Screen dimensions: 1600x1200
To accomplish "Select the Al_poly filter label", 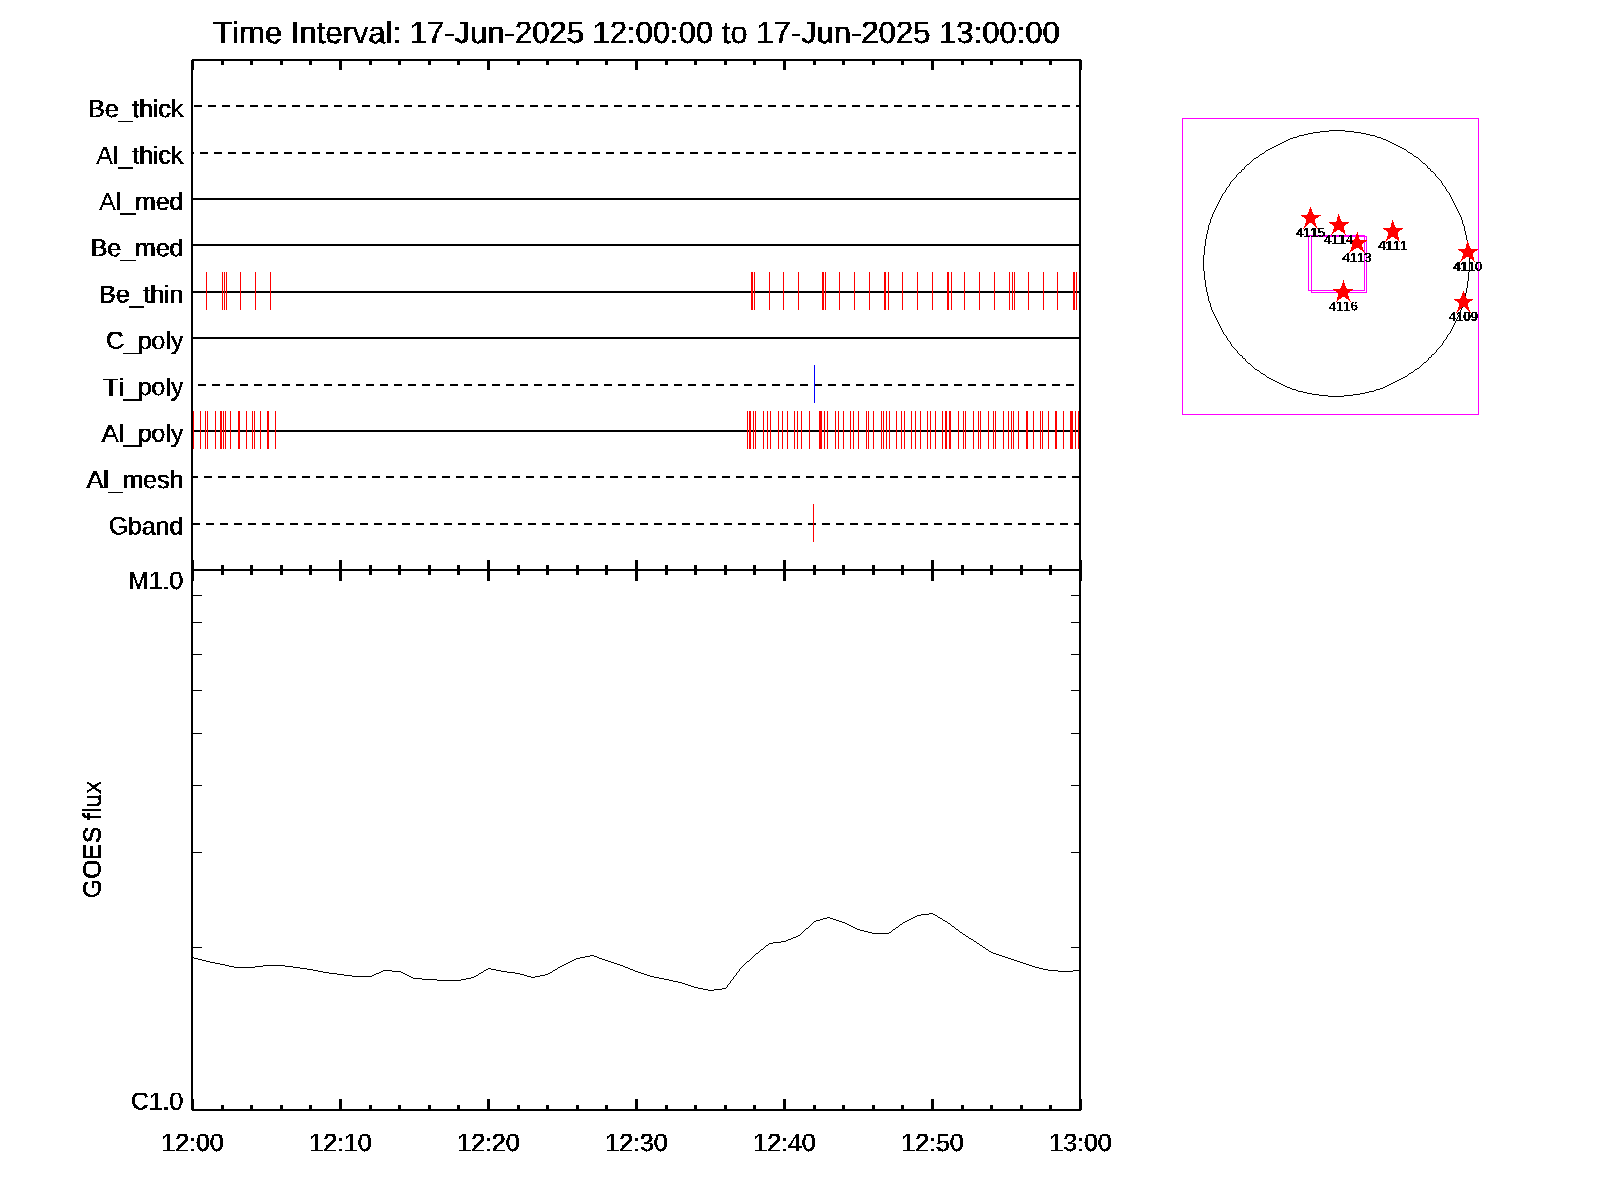I will point(142,434).
